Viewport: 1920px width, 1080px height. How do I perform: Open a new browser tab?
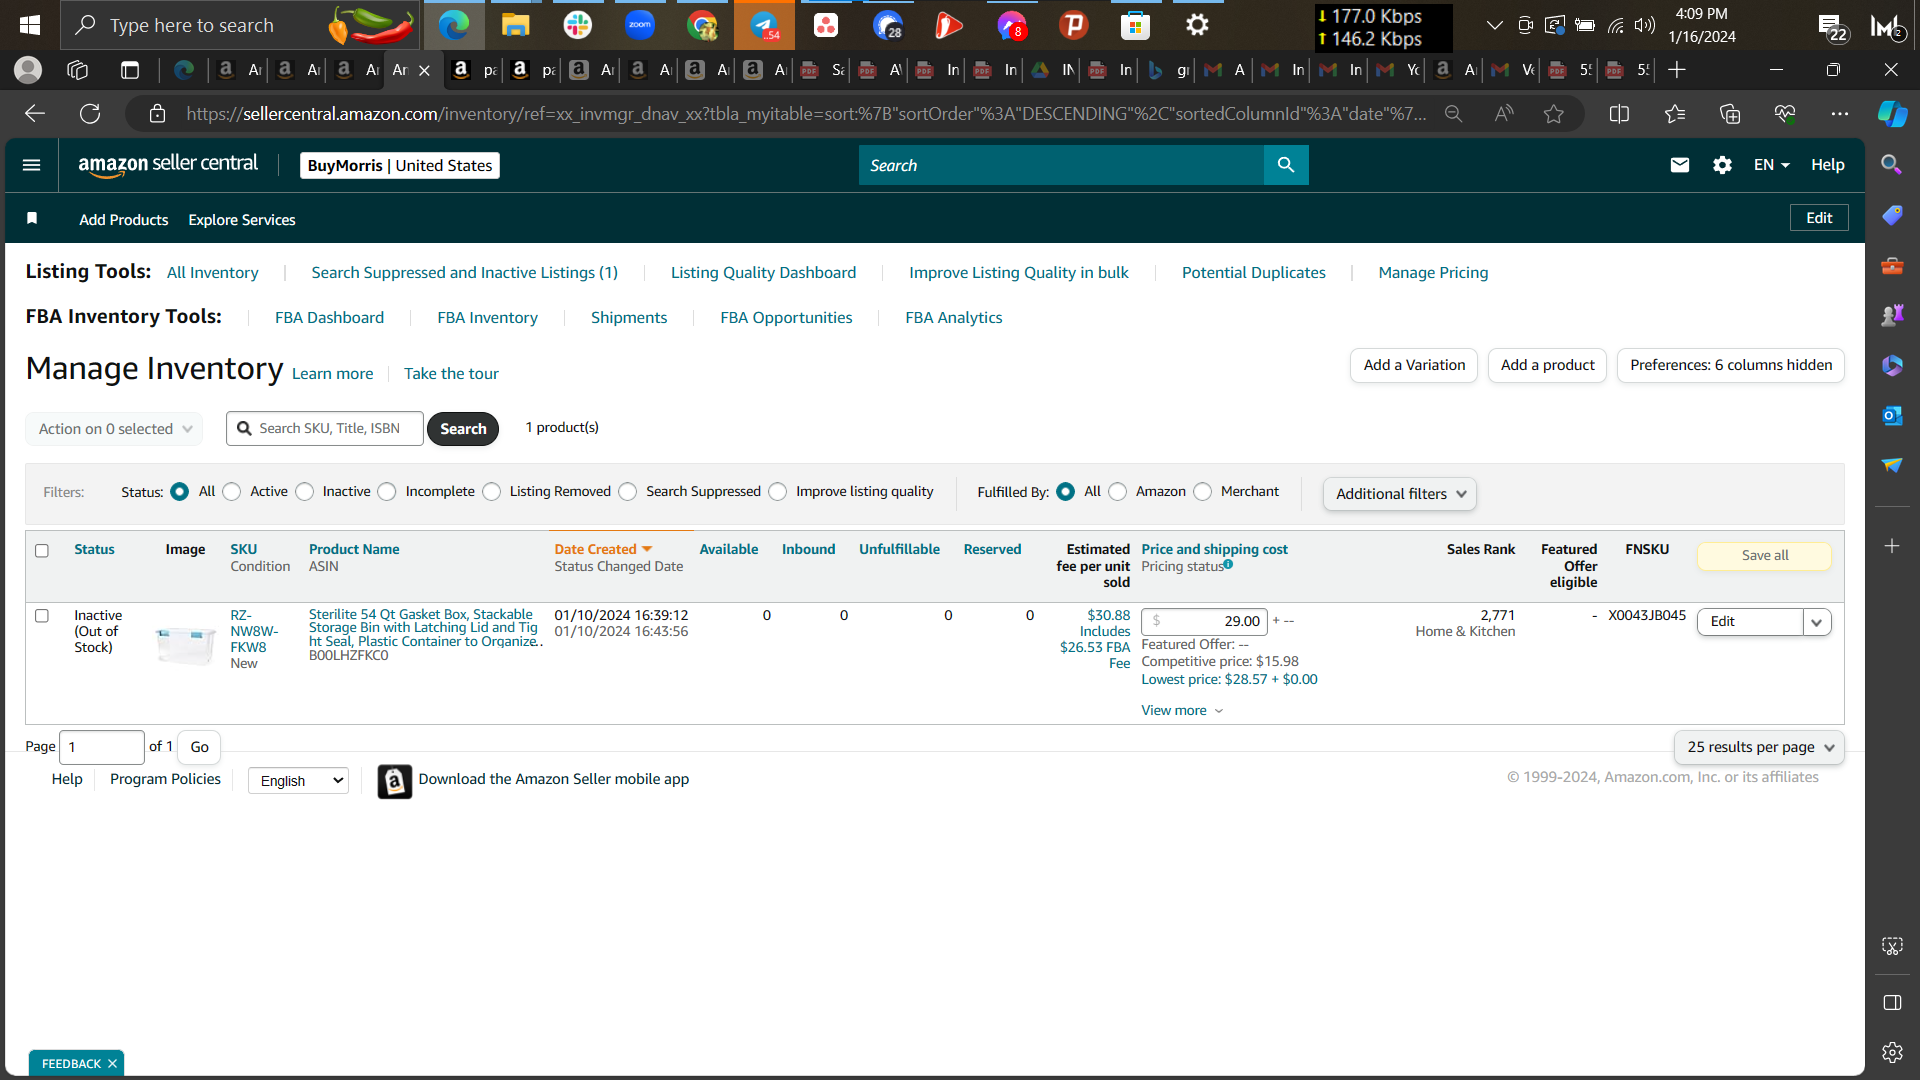1677,70
